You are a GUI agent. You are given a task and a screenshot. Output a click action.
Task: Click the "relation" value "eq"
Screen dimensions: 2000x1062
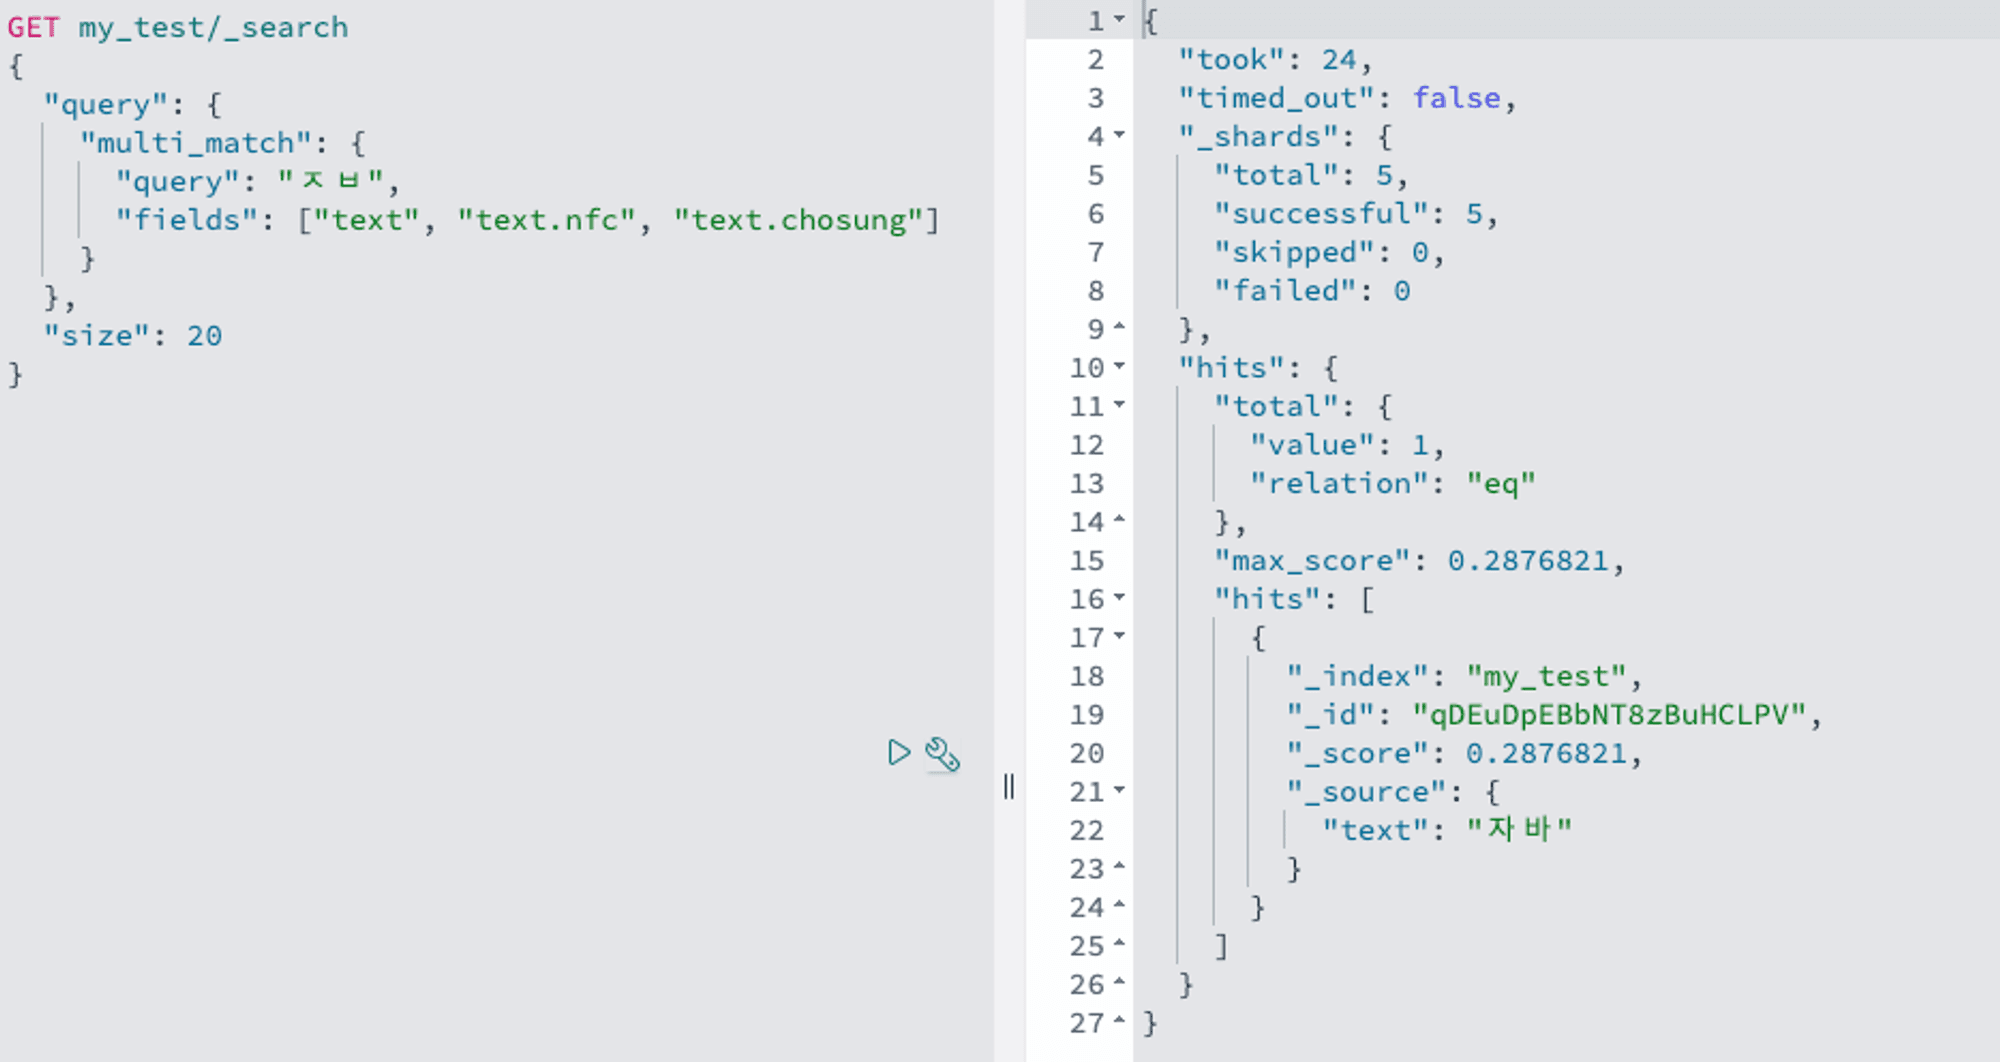click(1501, 484)
